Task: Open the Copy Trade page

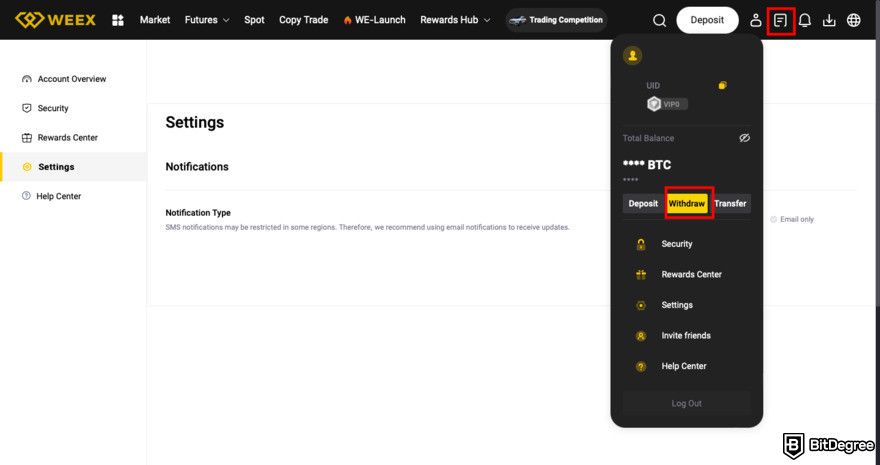Action: click(x=304, y=20)
